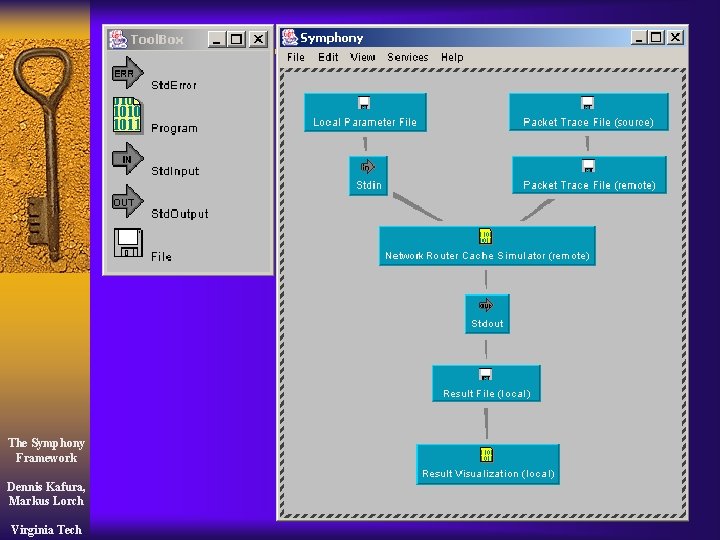Select the Packet Trace File (source) label

coord(588,123)
